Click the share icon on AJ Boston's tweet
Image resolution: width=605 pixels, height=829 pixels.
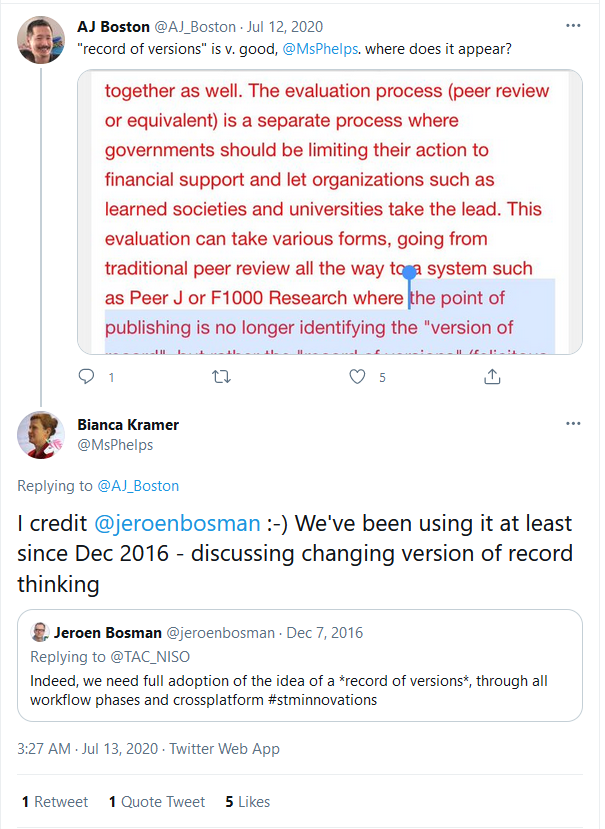[491, 377]
